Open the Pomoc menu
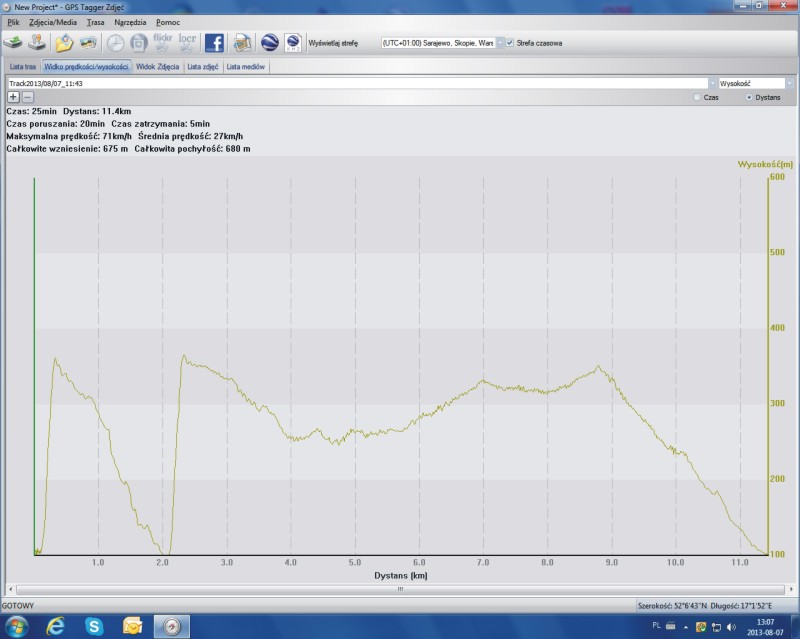 (168, 22)
